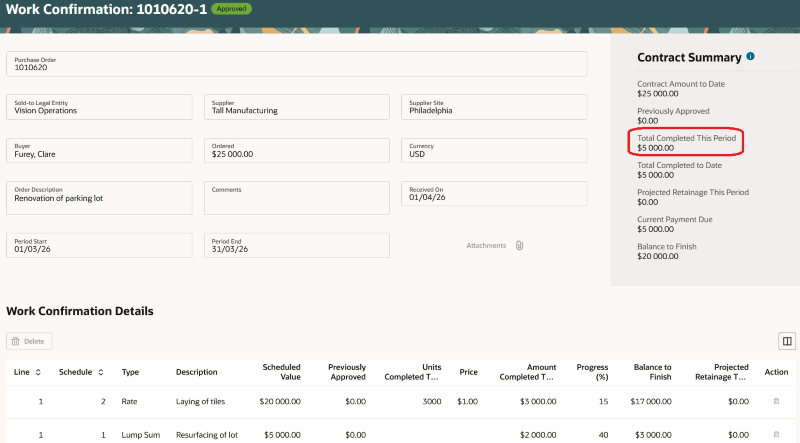
Task: Click the Laying of tiles description
Action: click(x=201, y=402)
